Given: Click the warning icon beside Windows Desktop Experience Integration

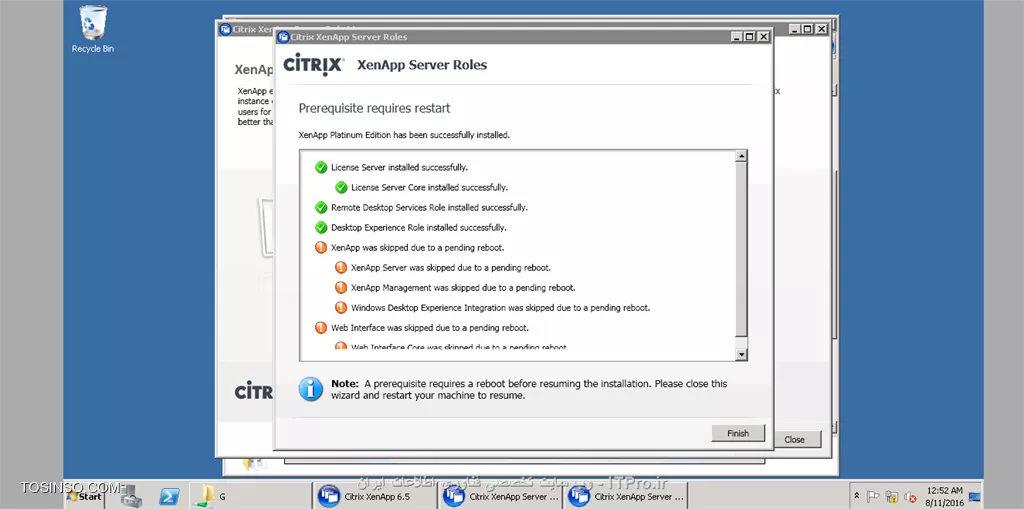Looking at the screenshot, I should (x=341, y=307).
